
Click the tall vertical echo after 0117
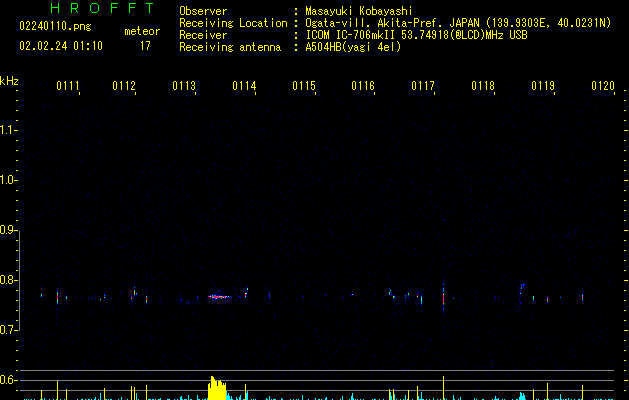[x=443, y=297]
